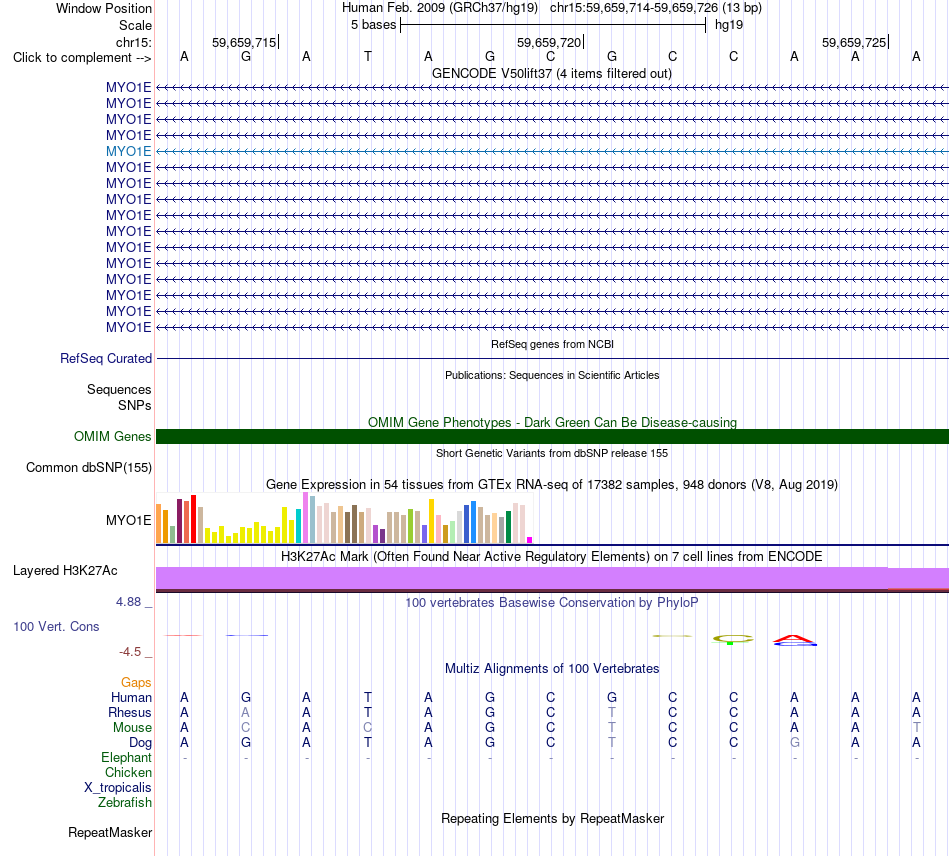Click the small magenta bar ending the GTEx chart
Image resolution: width=950 pixels, height=856 pixels.
point(530,540)
